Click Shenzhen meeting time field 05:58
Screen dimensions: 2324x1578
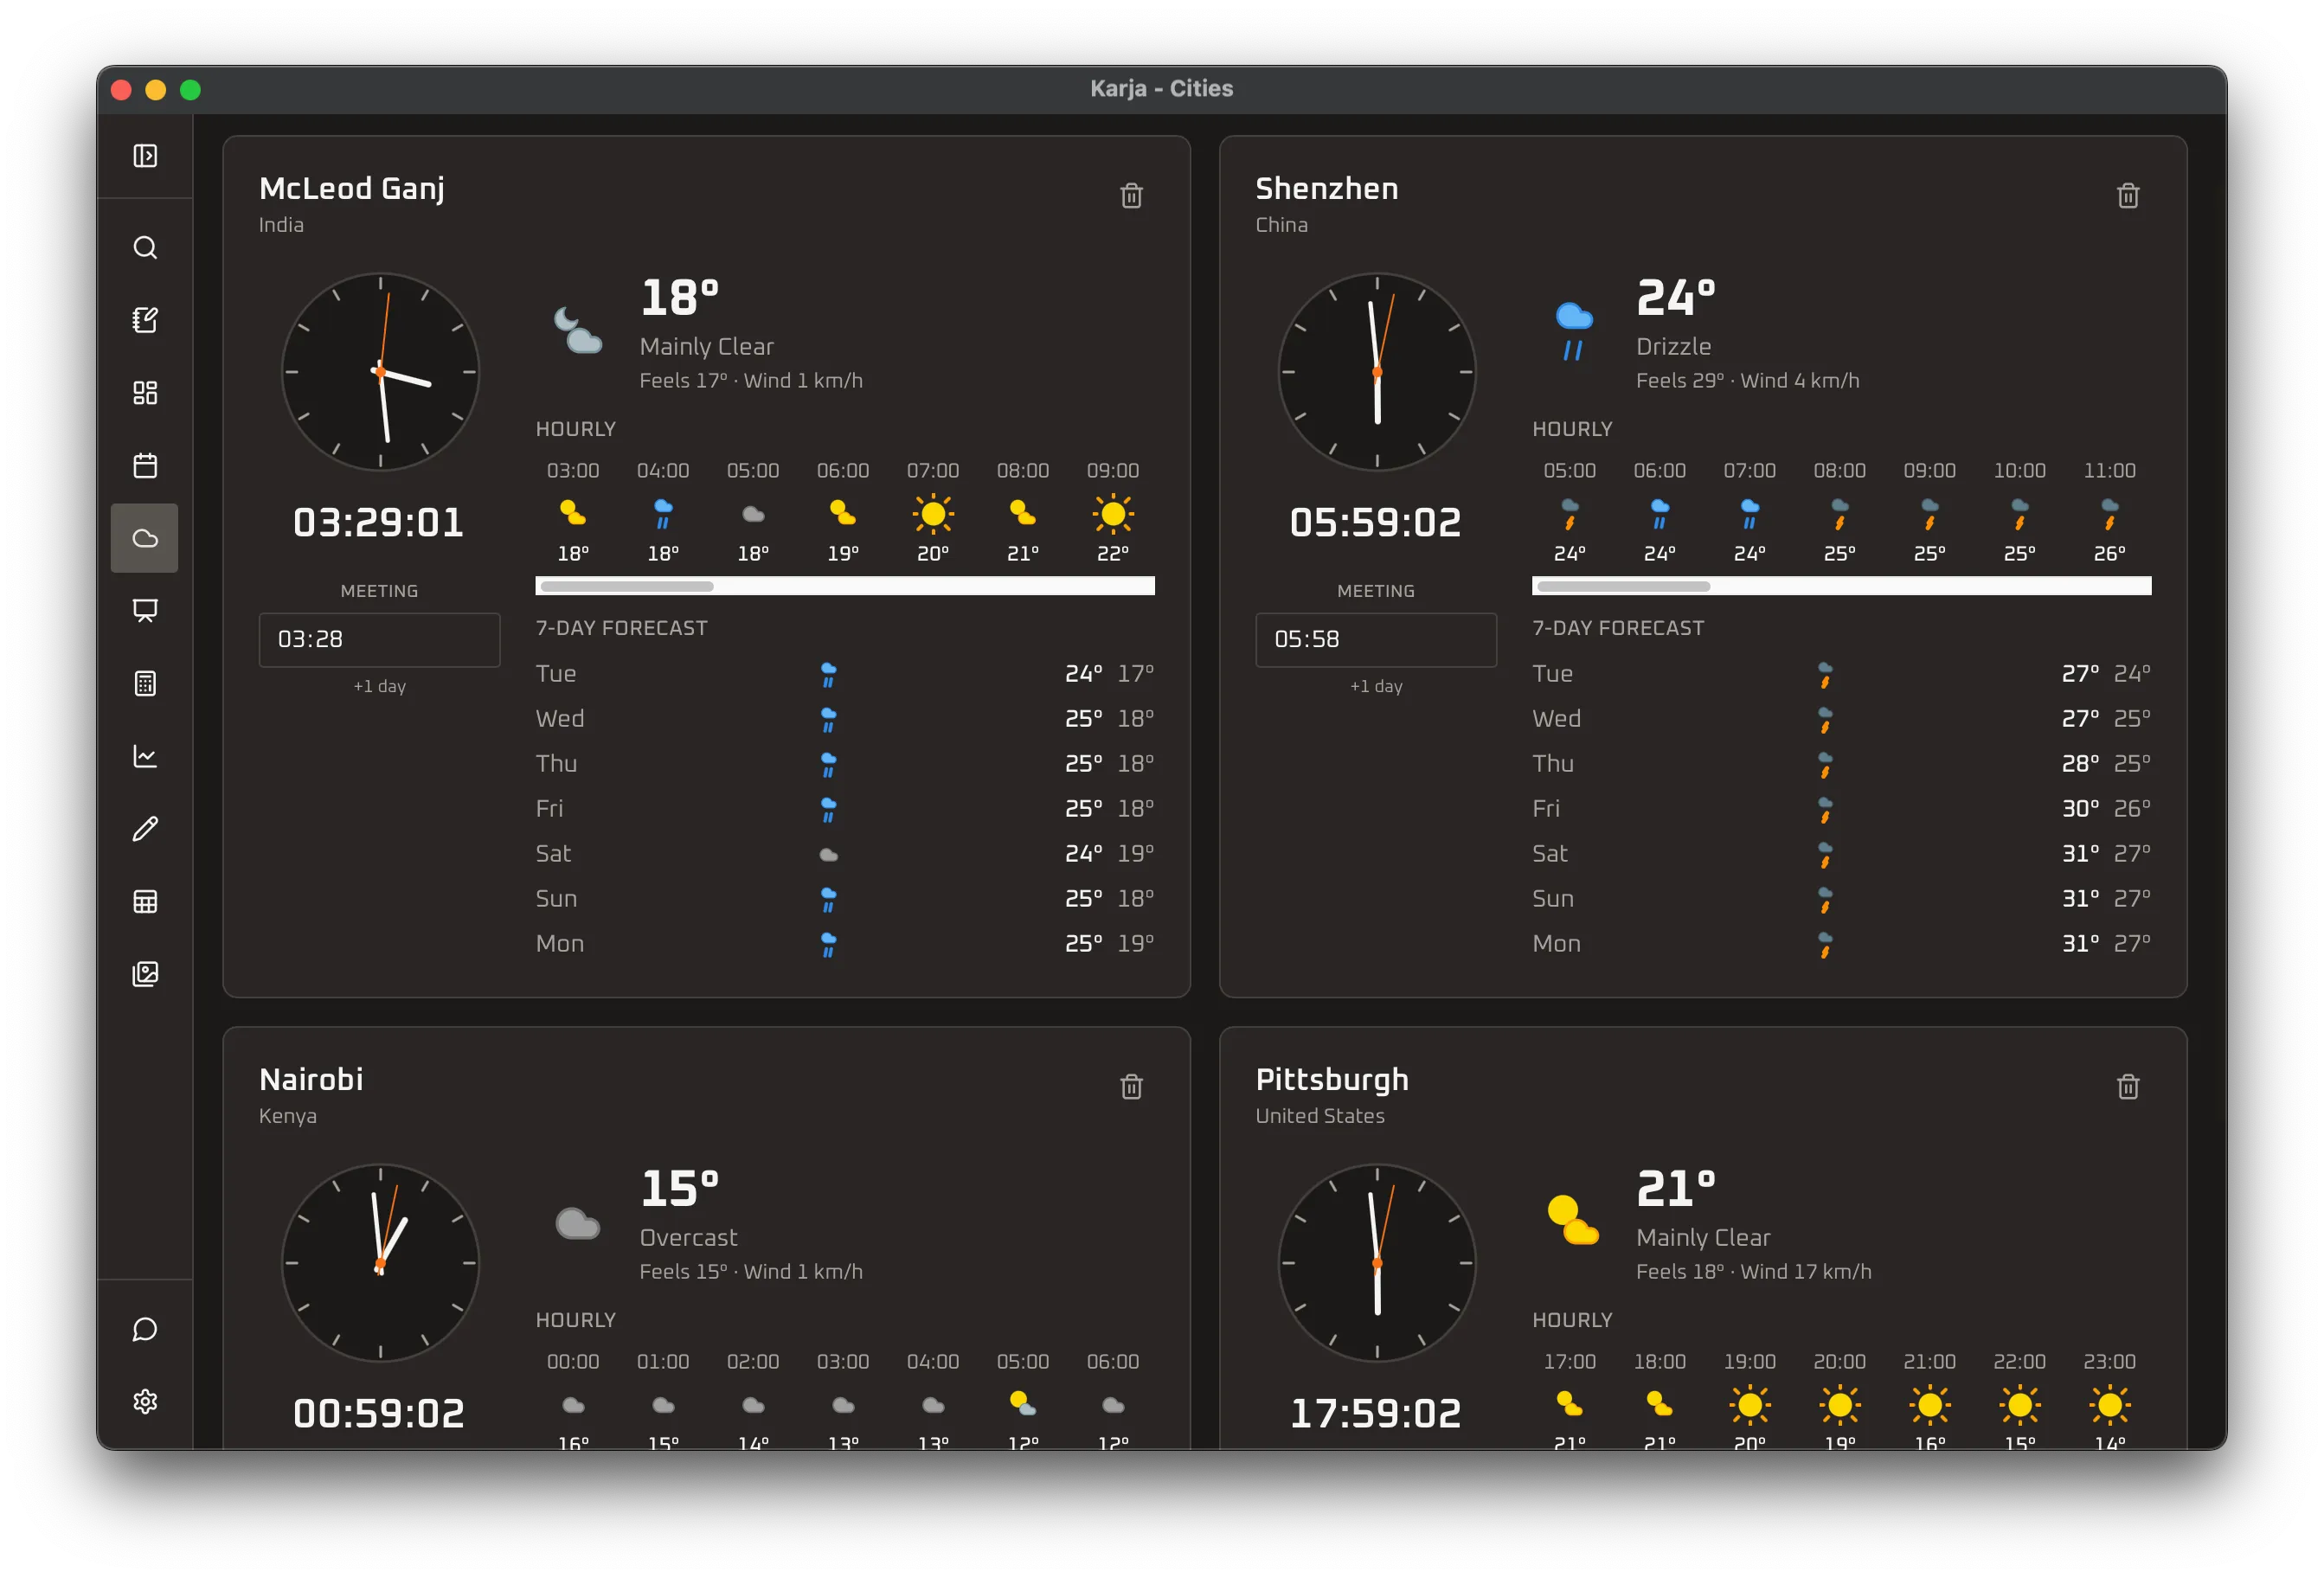(1376, 639)
